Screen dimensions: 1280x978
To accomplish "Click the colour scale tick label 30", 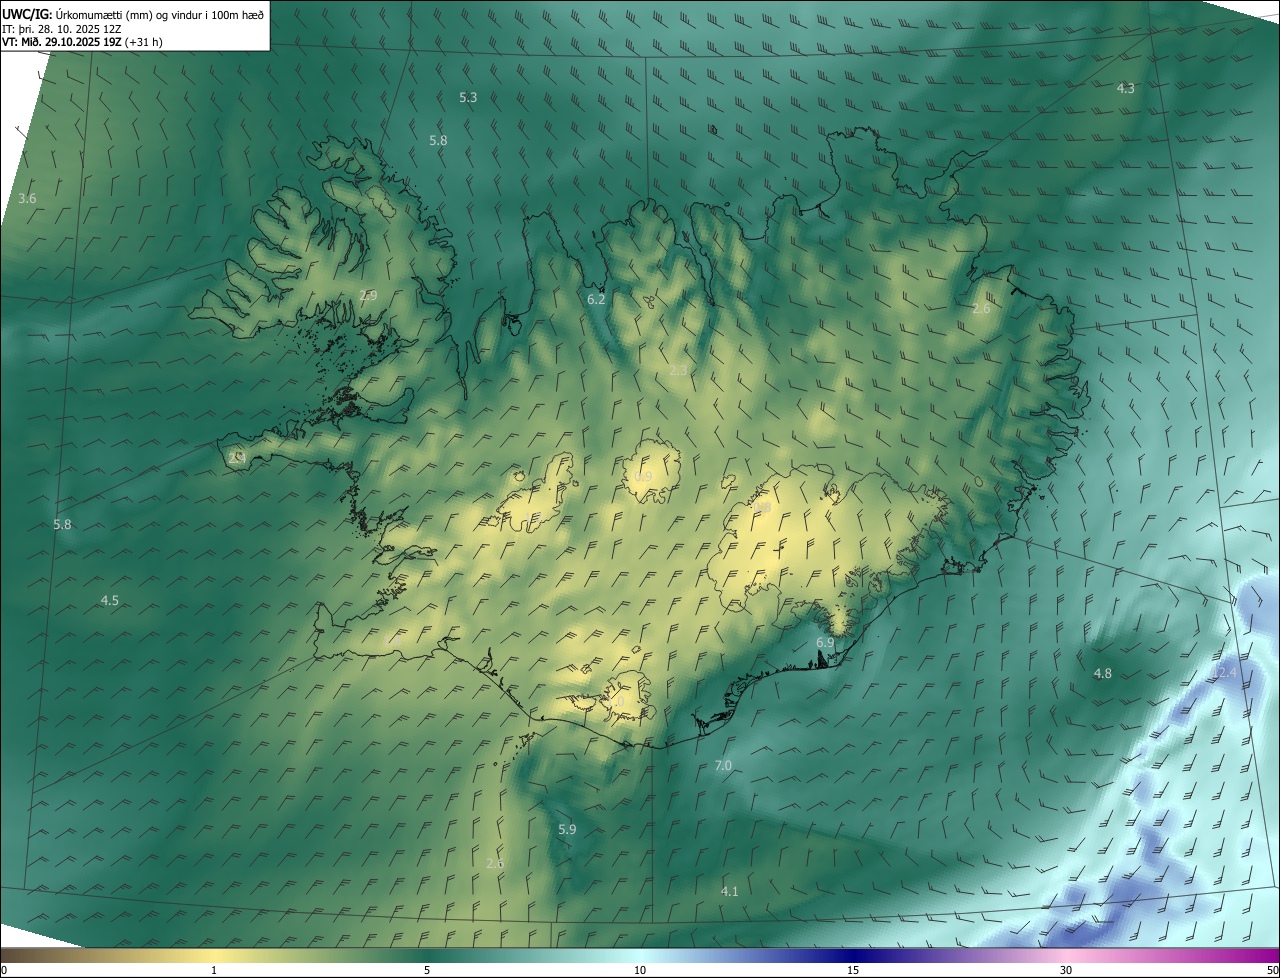I will pyautogui.click(x=1066, y=970).
